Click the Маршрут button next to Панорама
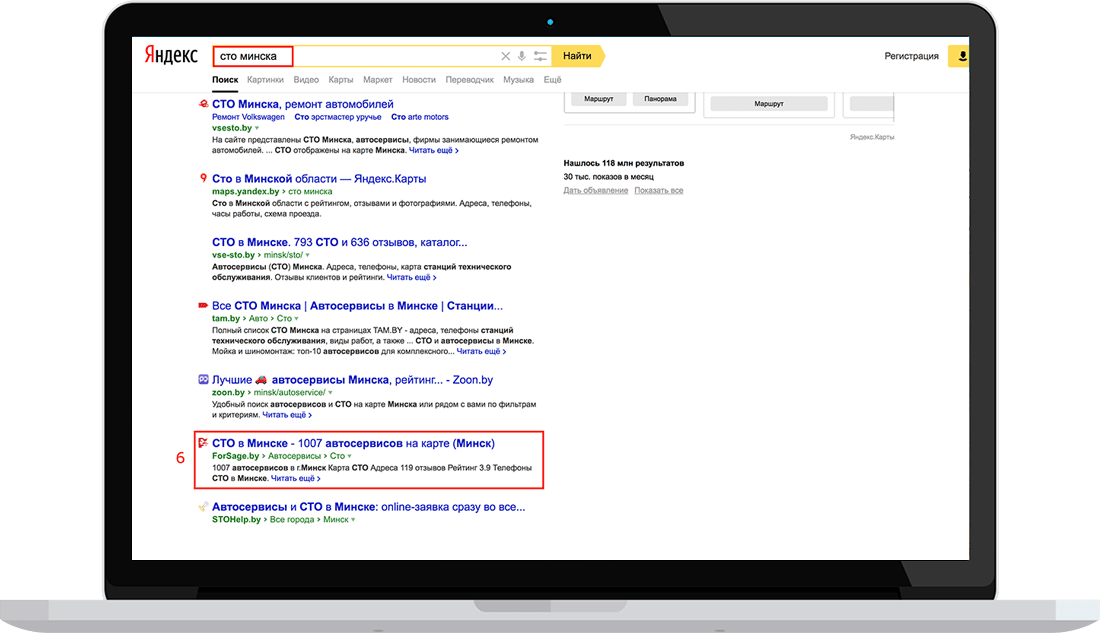 tap(598, 99)
